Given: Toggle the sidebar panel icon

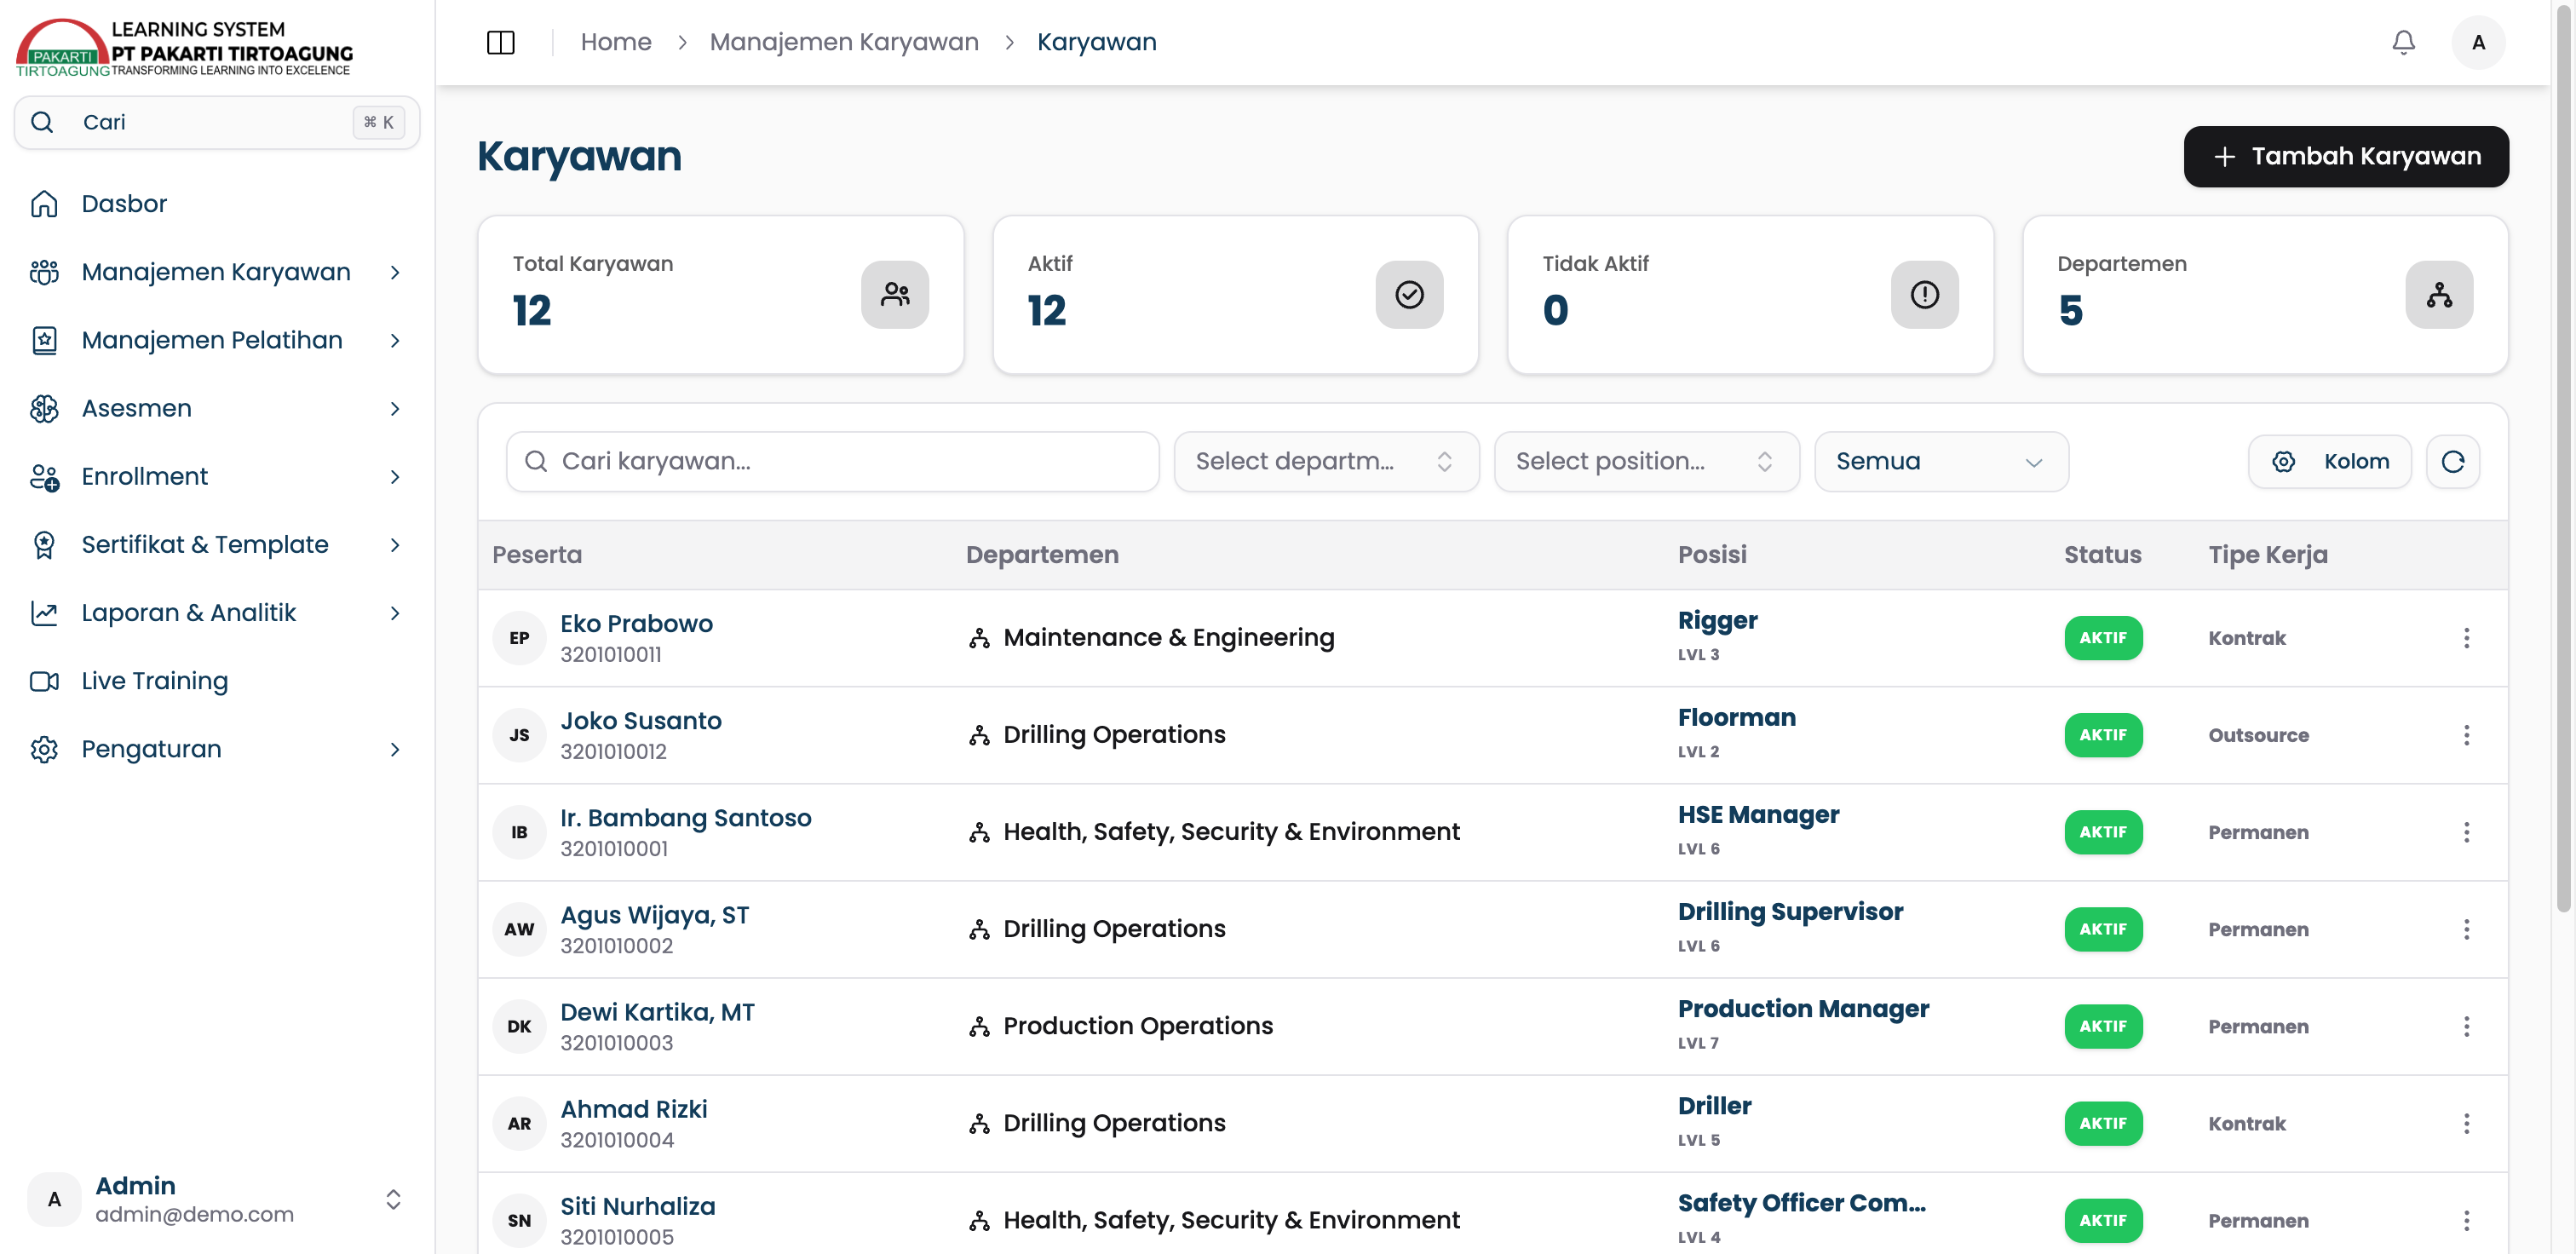Looking at the screenshot, I should tap(500, 42).
